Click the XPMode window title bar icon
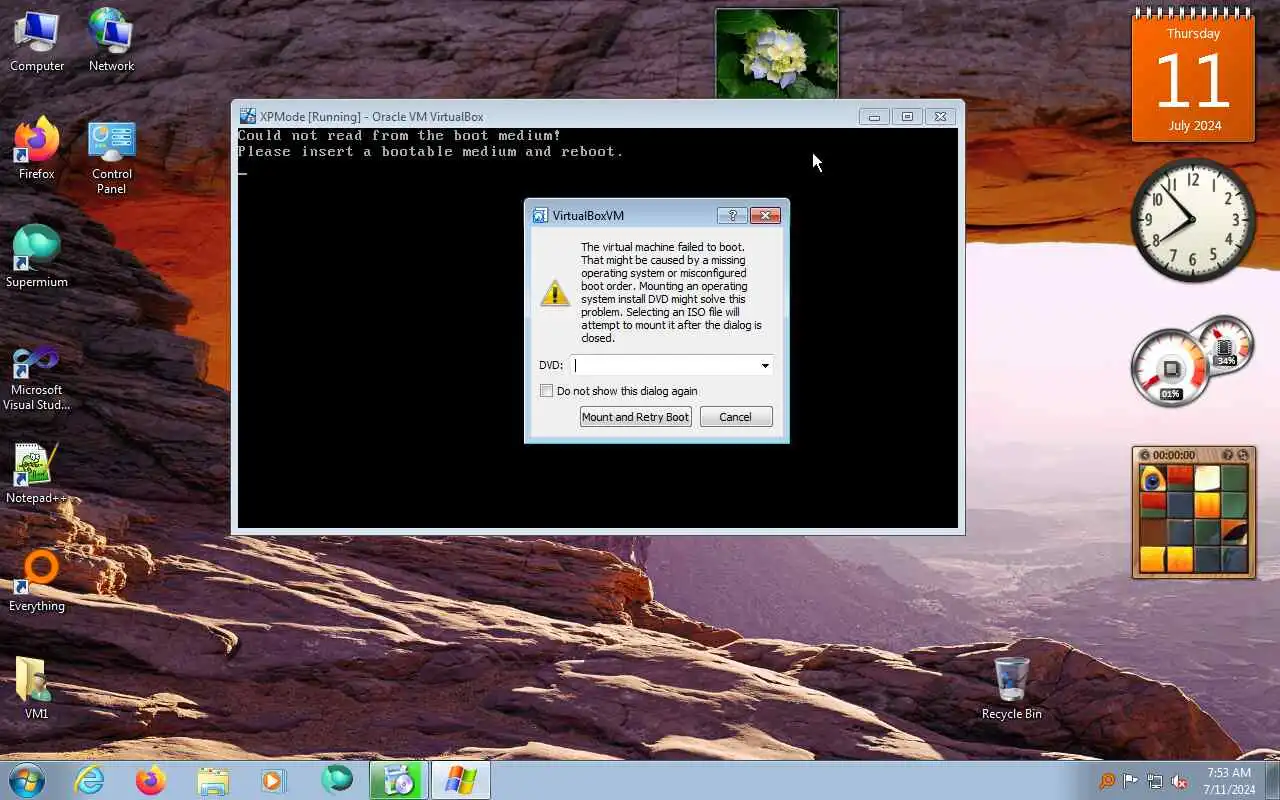 pos(247,117)
